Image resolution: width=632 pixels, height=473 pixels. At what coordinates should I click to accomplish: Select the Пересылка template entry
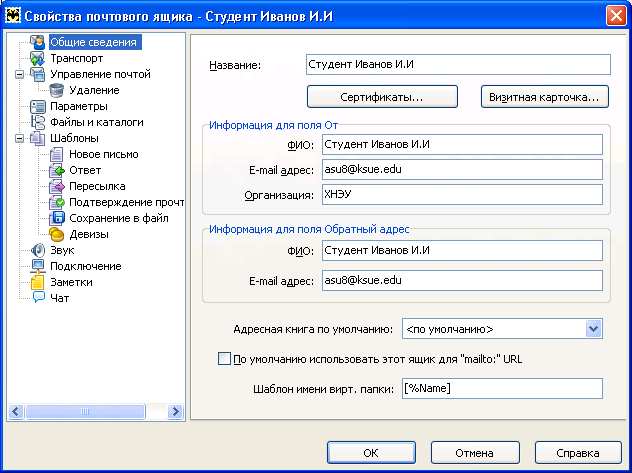coord(97,186)
